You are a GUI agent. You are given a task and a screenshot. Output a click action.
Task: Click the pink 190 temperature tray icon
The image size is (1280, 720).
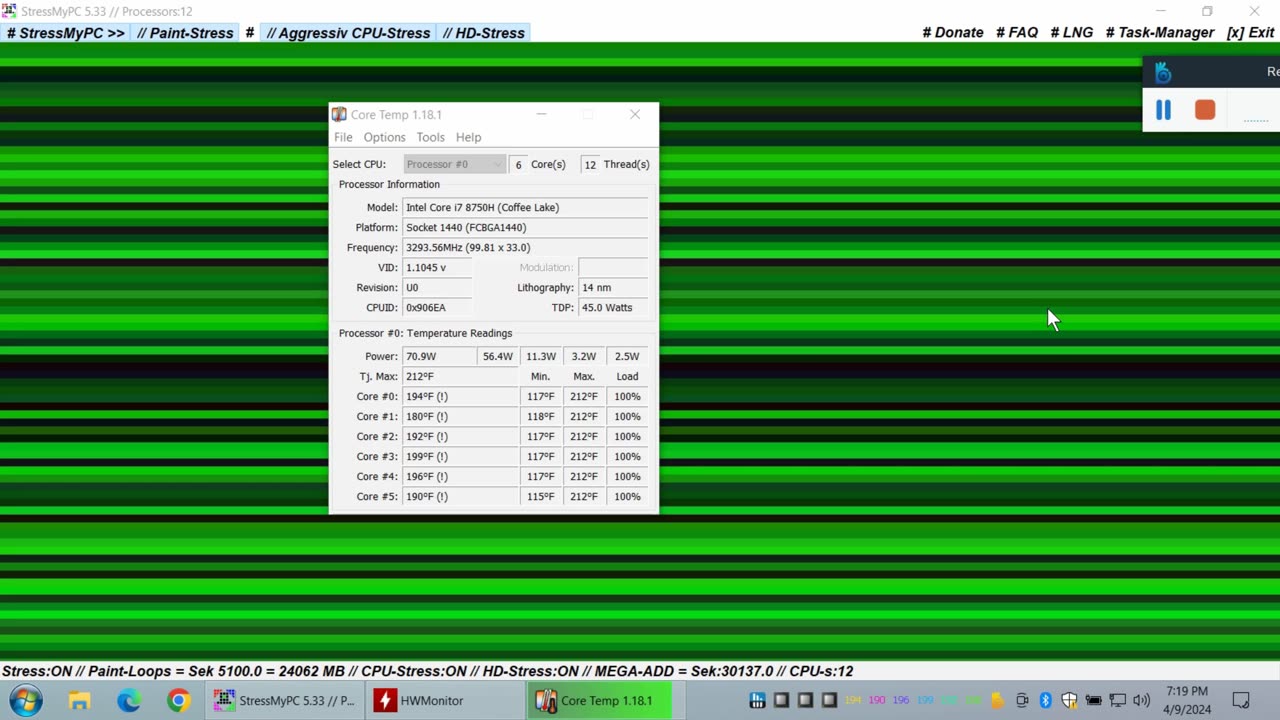click(x=877, y=700)
